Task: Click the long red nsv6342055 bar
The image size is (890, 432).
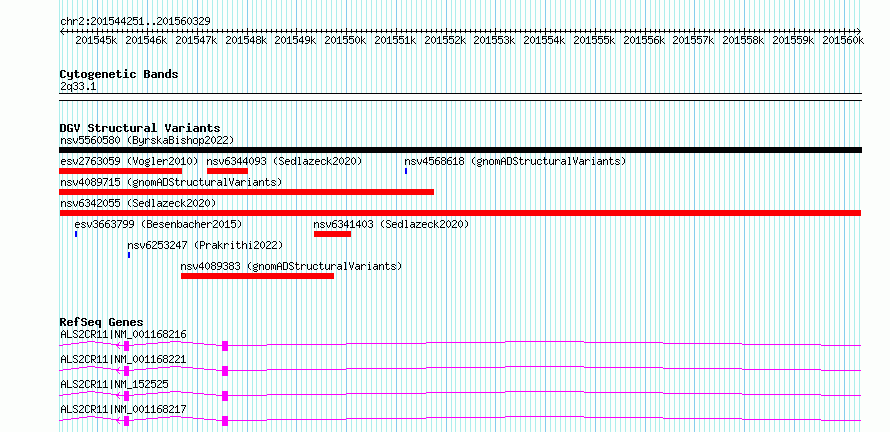Action: [x=460, y=213]
